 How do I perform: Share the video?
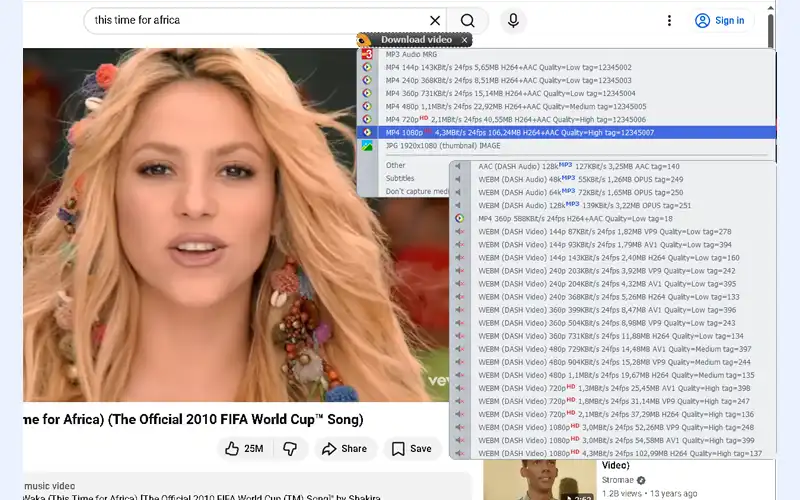click(345, 448)
